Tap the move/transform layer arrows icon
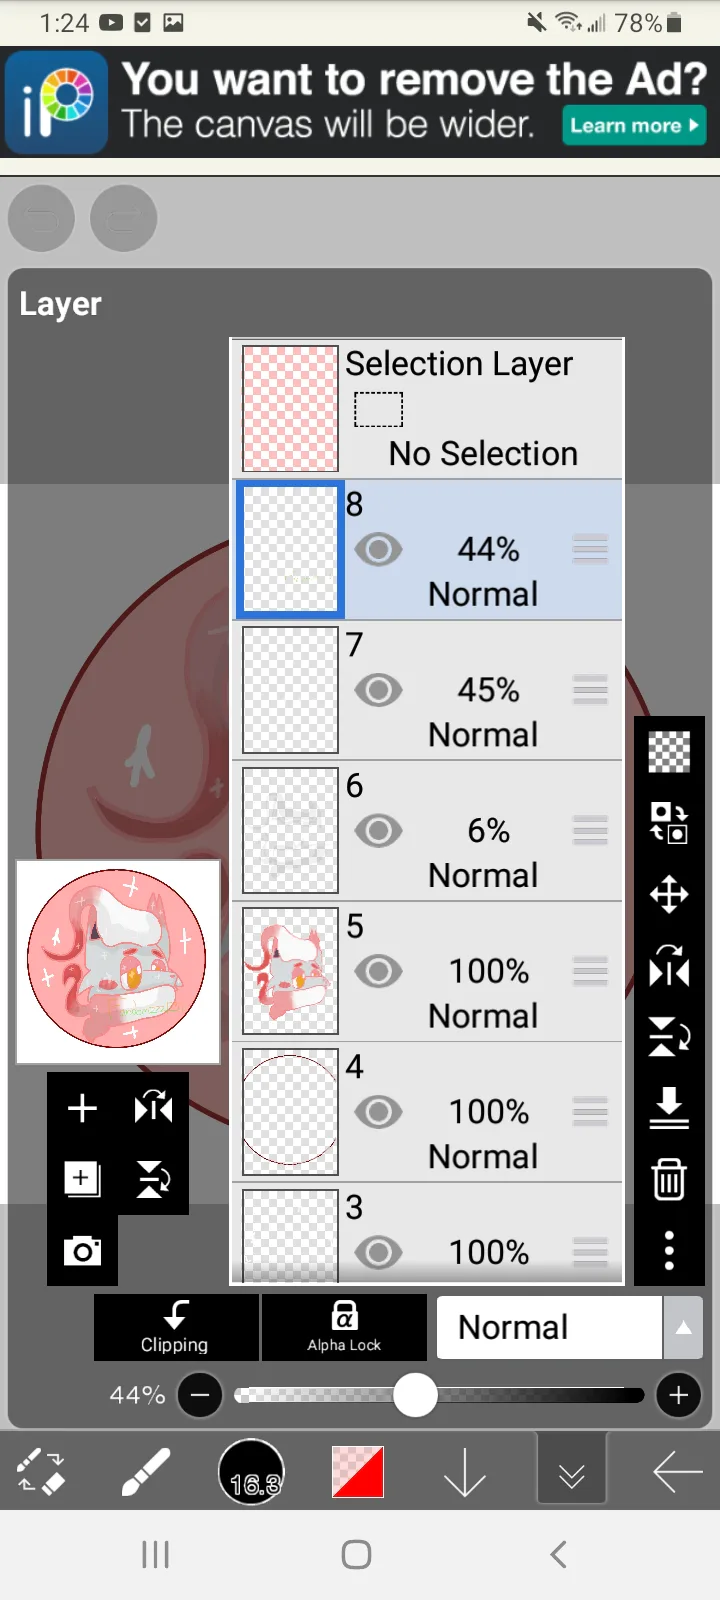This screenshot has height=1600, width=720. pyautogui.click(x=669, y=894)
